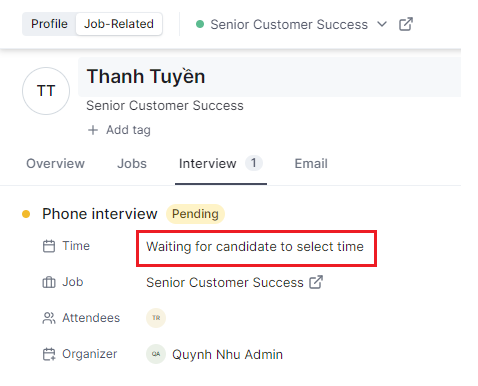Click the Add tag button
The width and height of the screenshot is (478, 386).
click(x=119, y=130)
